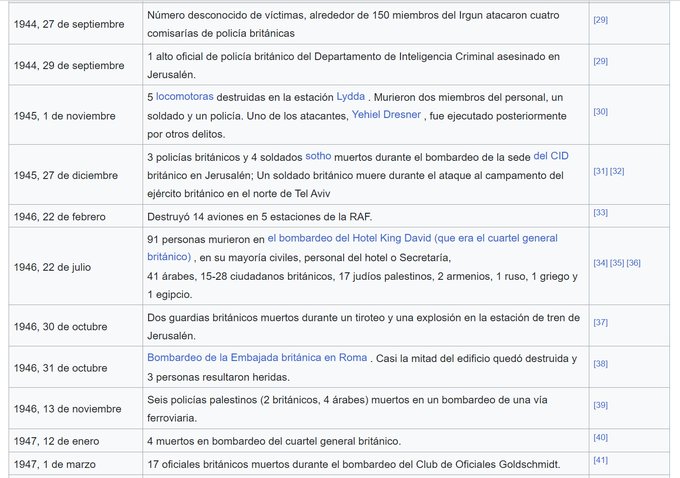
Task: Click the text '41 árabes, 15-28 ciudadanos británicos'
Action: pyautogui.click(x=241, y=276)
